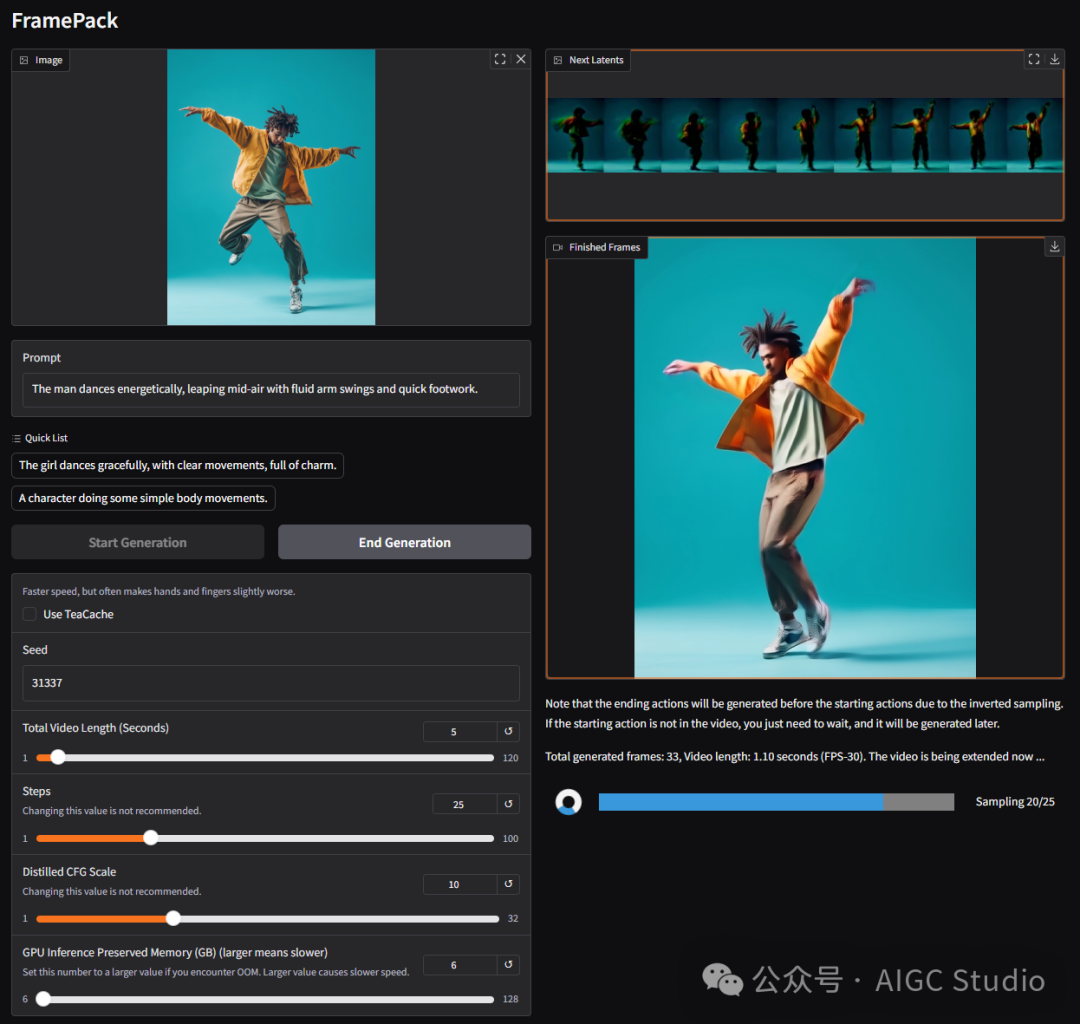1080x1024 pixels.
Task: Reset Distilled CFG Scale value
Action: point(508,884)
